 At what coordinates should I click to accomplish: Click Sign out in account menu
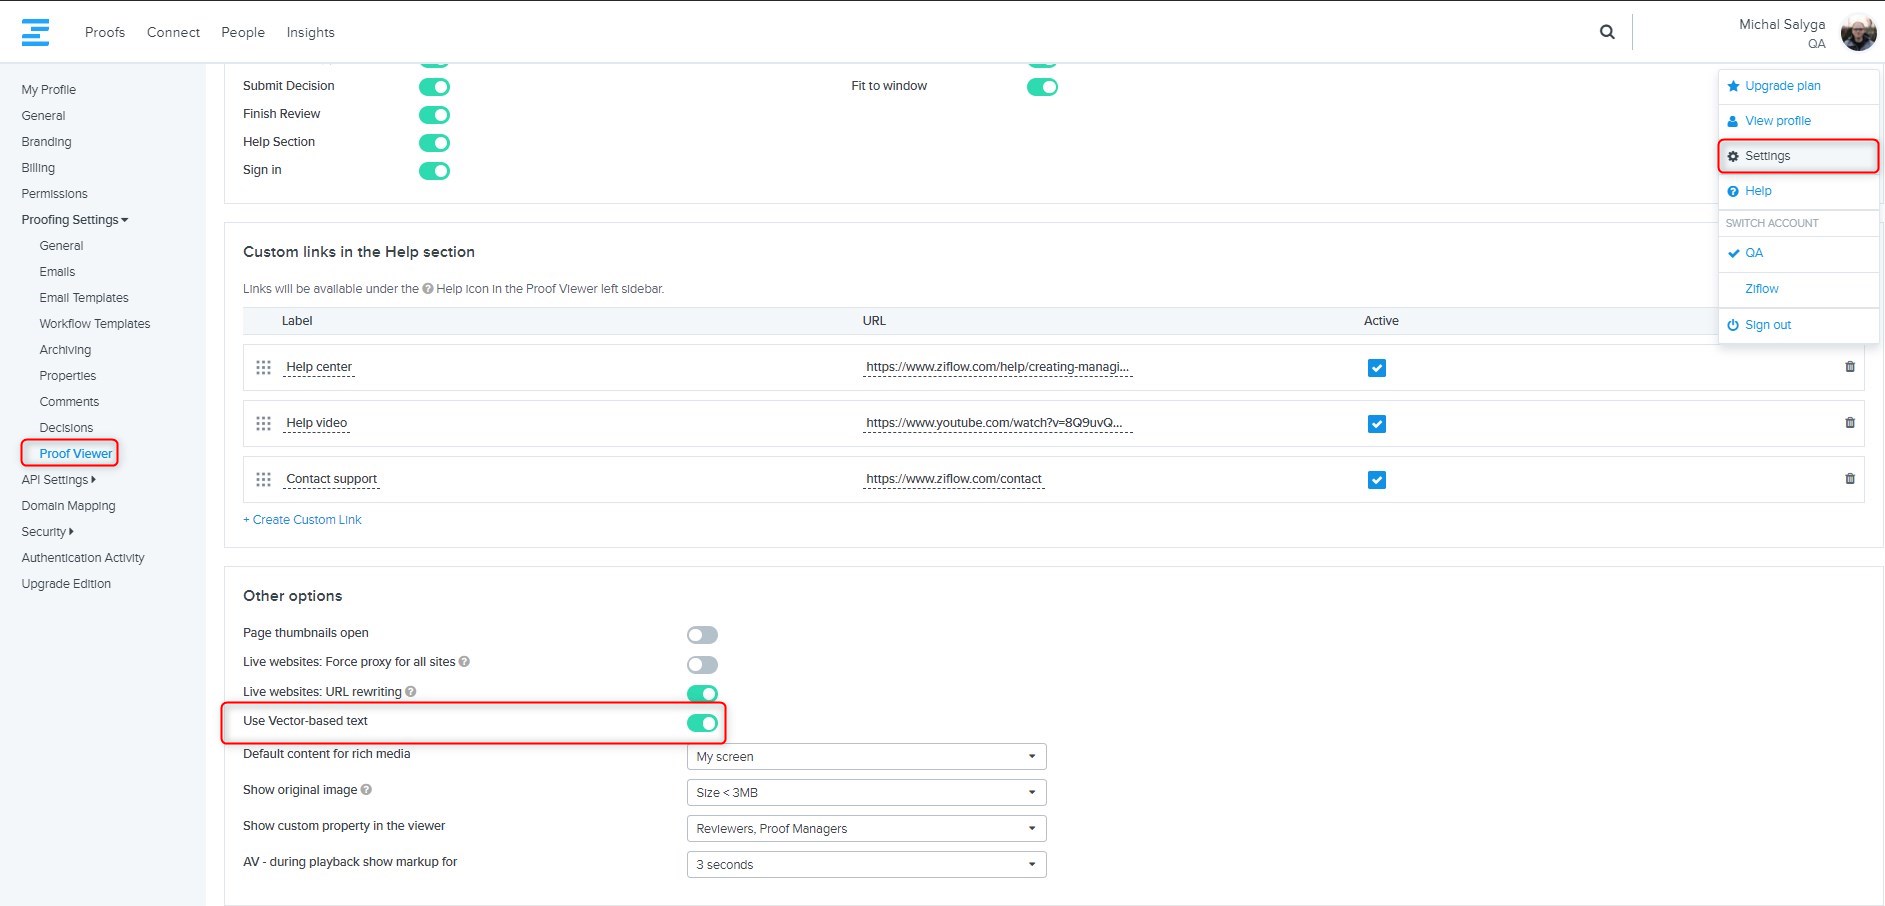1767,325
